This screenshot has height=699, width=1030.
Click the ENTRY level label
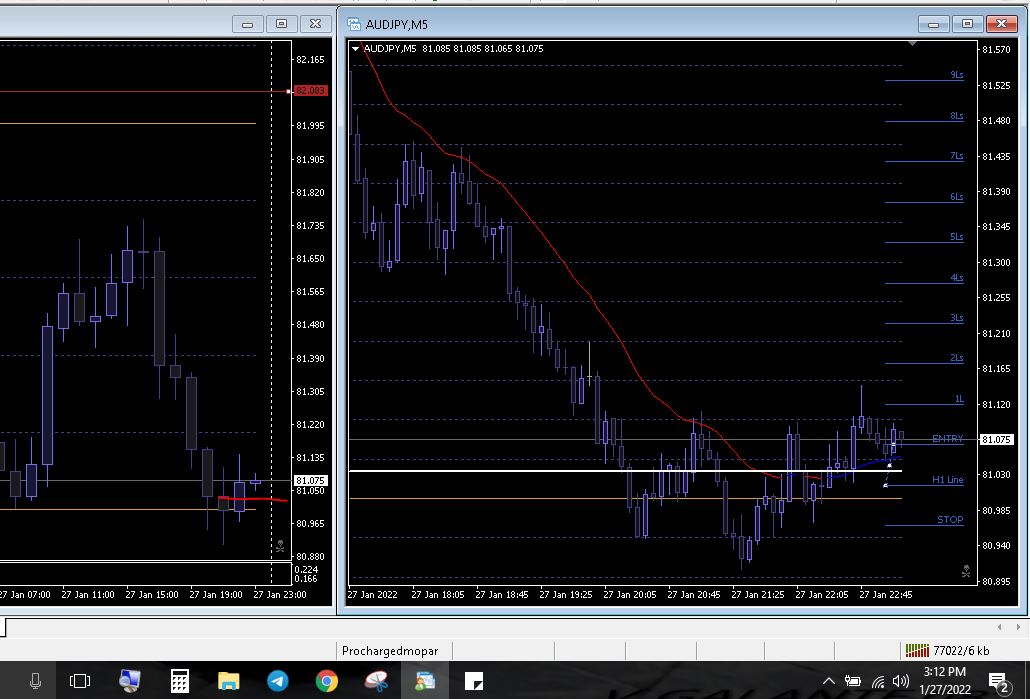click(x=947, y=439)
